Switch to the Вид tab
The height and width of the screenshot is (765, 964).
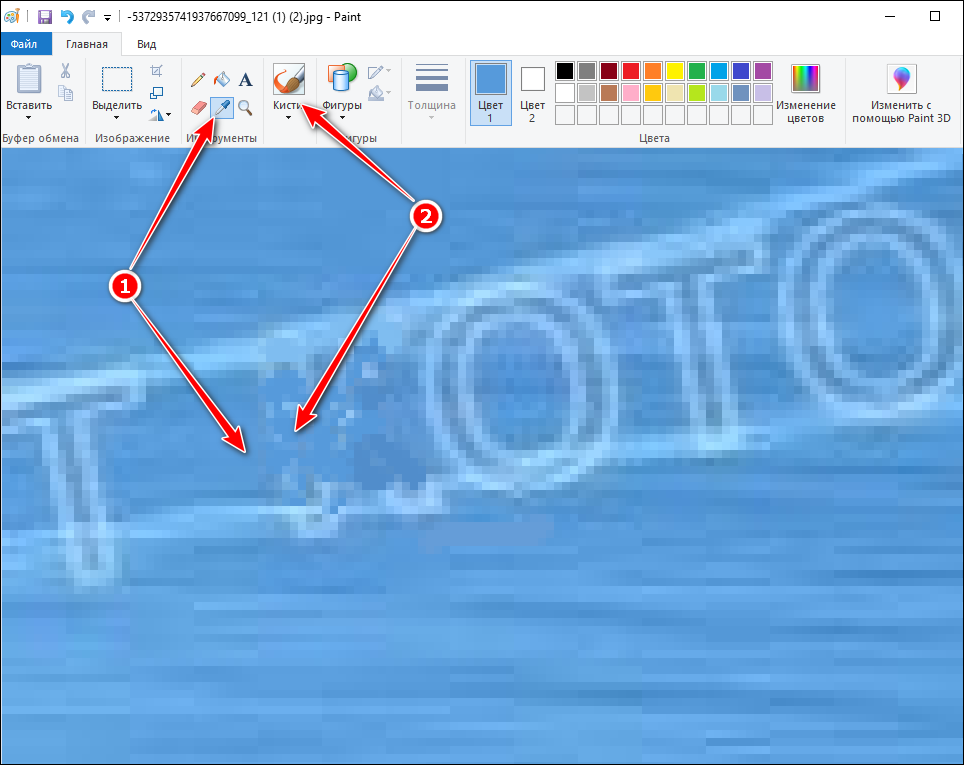pyautogui.click(x=146, y=44)
